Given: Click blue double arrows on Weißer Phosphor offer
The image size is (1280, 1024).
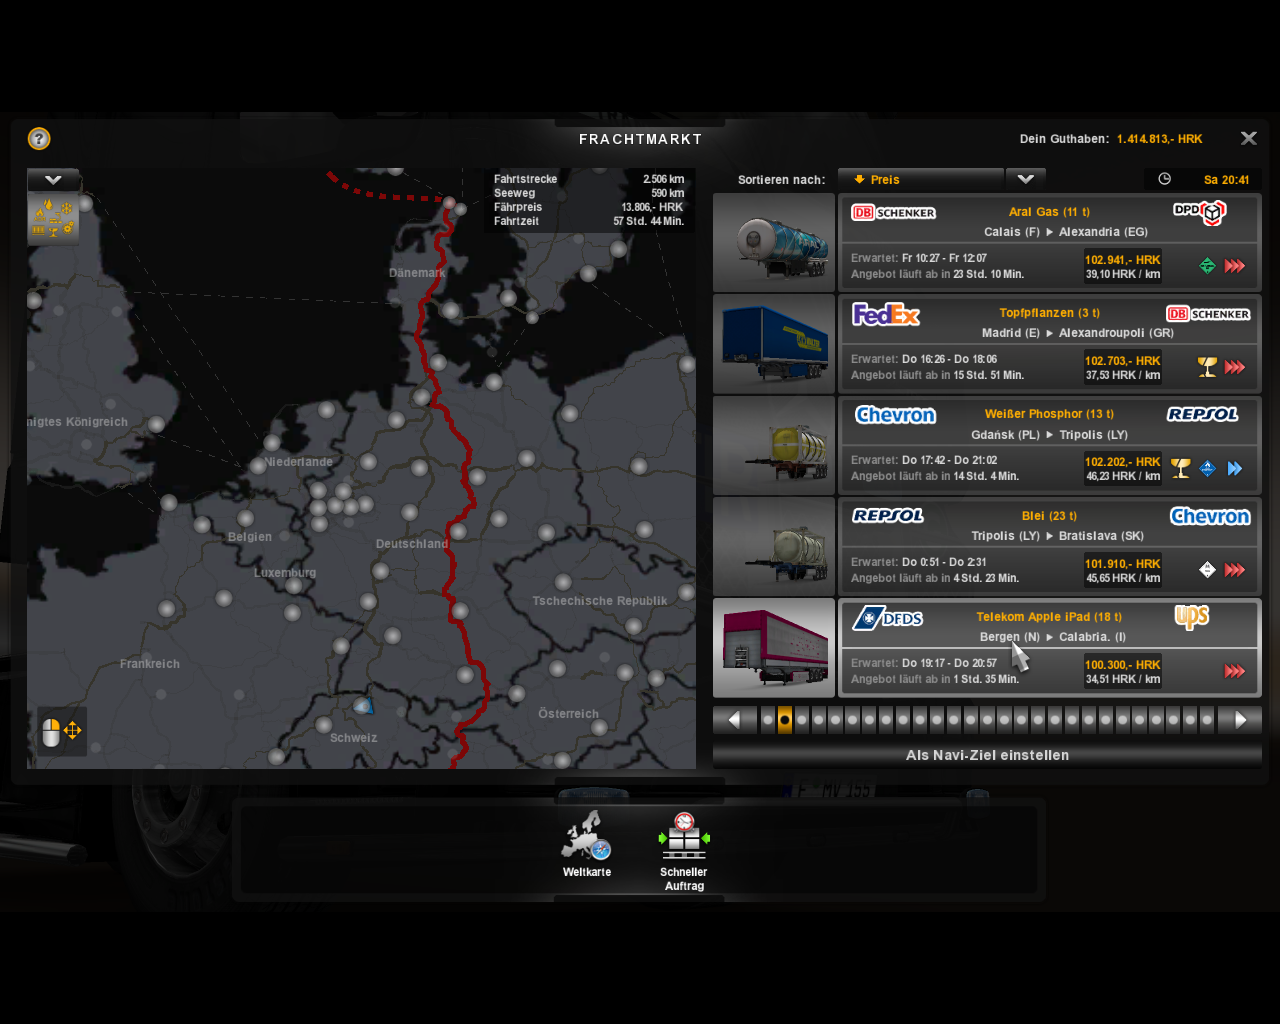Looking at the screenshot, I should click(1235, 468).
